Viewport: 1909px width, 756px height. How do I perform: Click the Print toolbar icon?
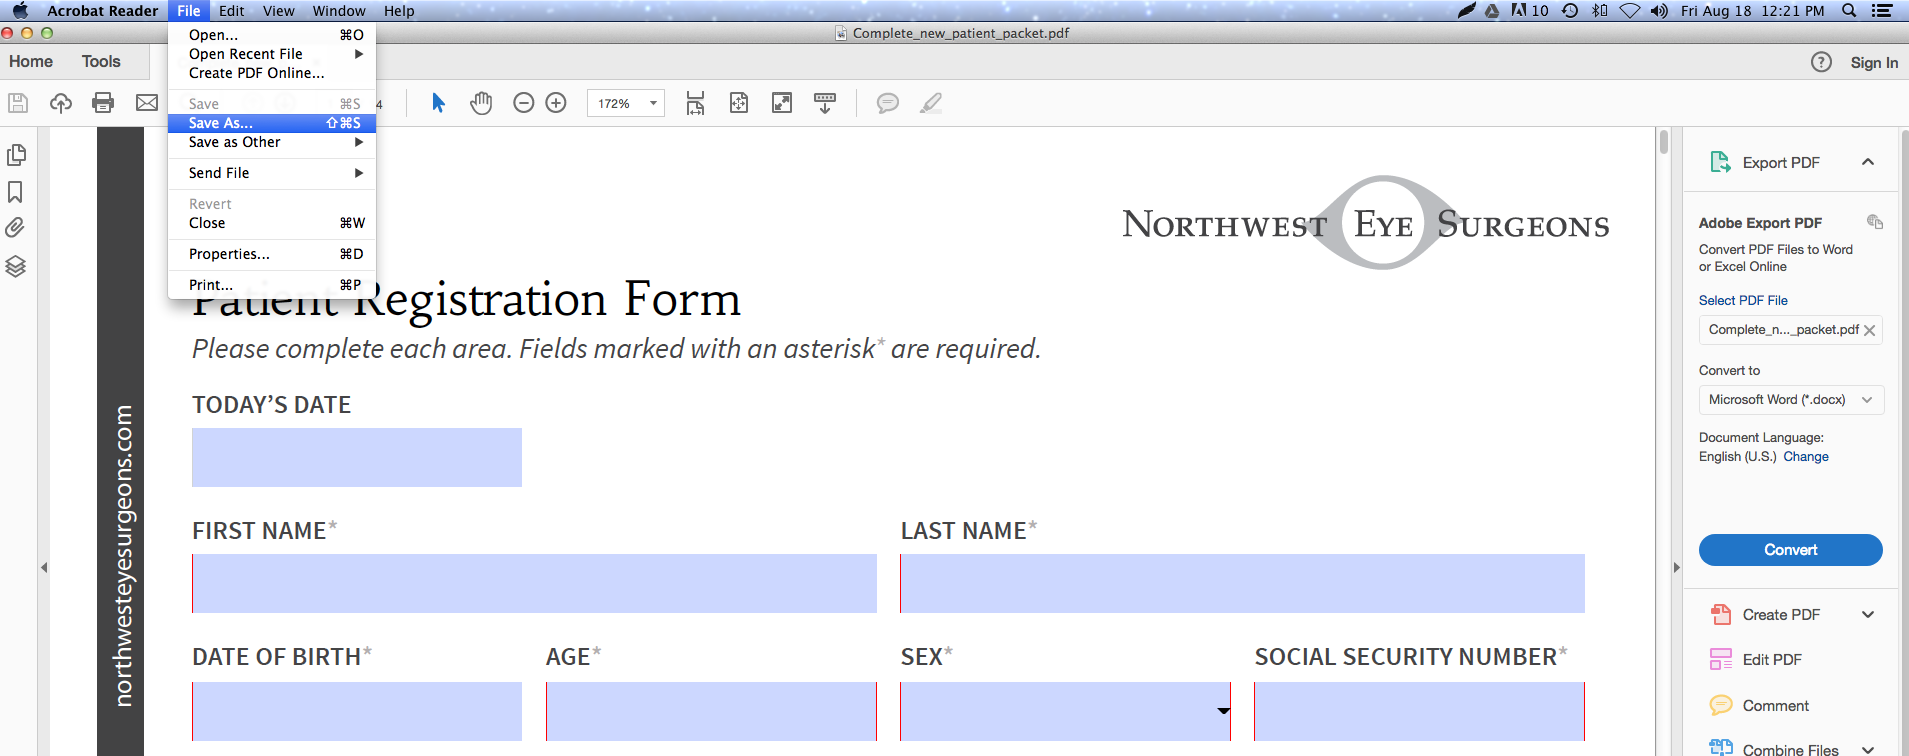pyautogui.click(x=103, y=103)
